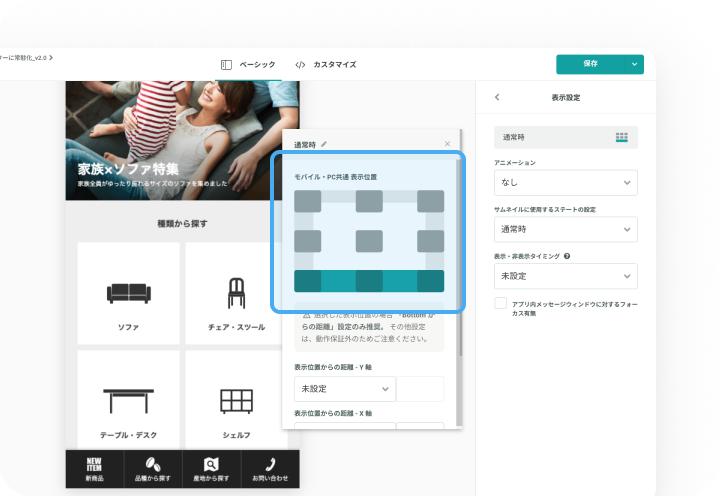
Task: Click the モバイル・PC共通 表示位置 label
Action: click(x=335, y=177)
